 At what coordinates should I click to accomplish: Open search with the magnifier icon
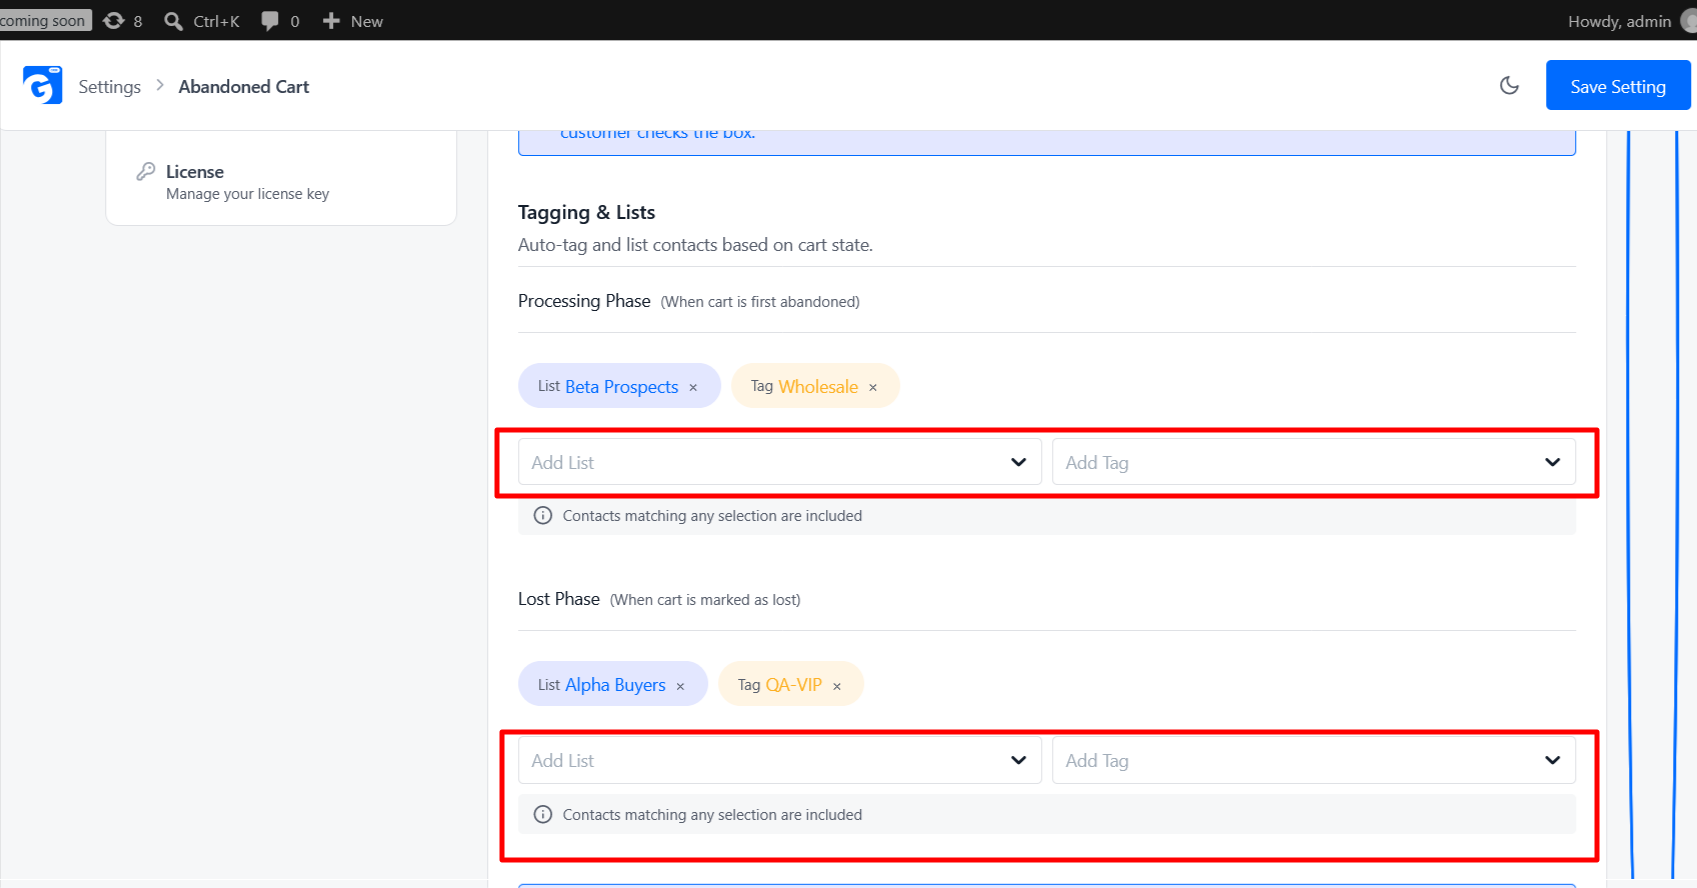click(x=173, y=21)
